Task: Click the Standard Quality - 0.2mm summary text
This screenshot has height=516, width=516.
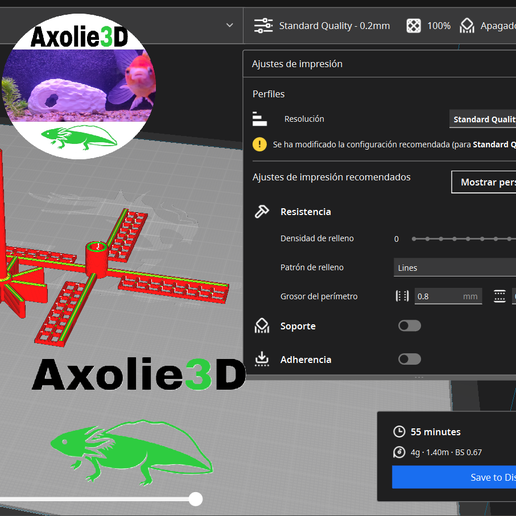Action: [x=334, y=26]
